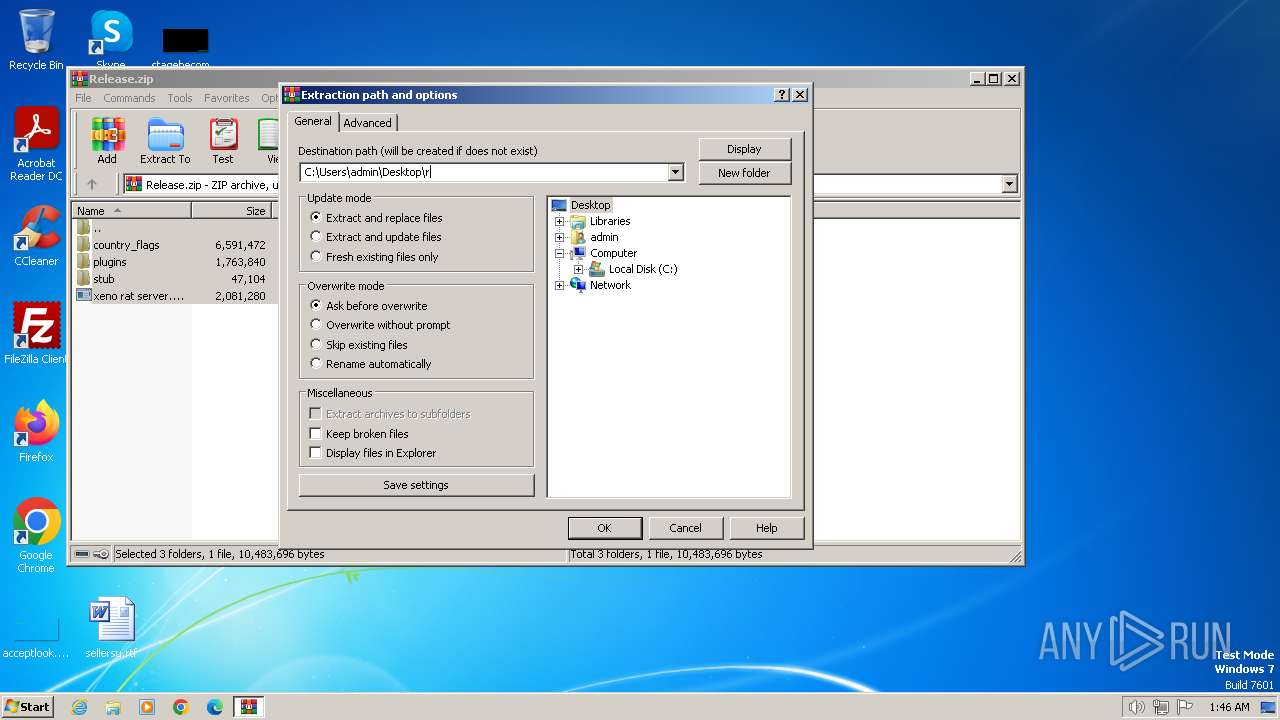Image resolution: width=1280 pixels, height=720 pixels.
Task: Open the Favorites menu
Action: [227, 98]
